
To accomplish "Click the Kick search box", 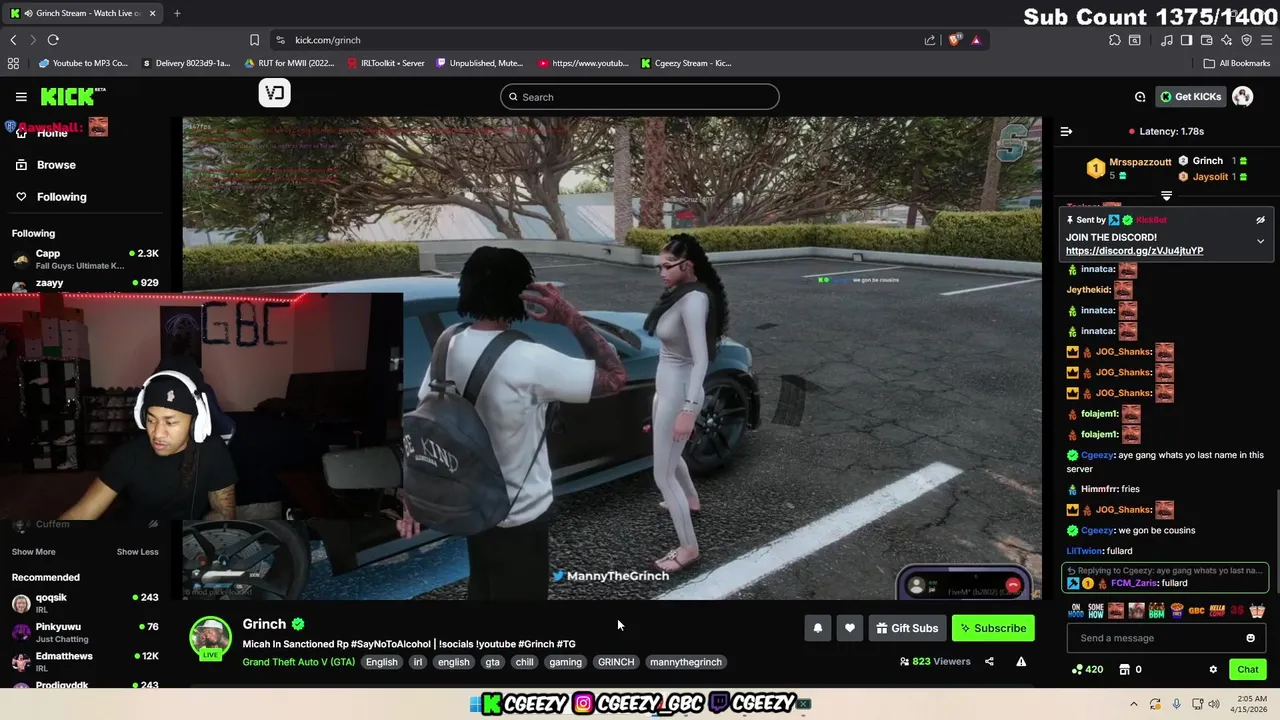I will [x=640, y=97].
